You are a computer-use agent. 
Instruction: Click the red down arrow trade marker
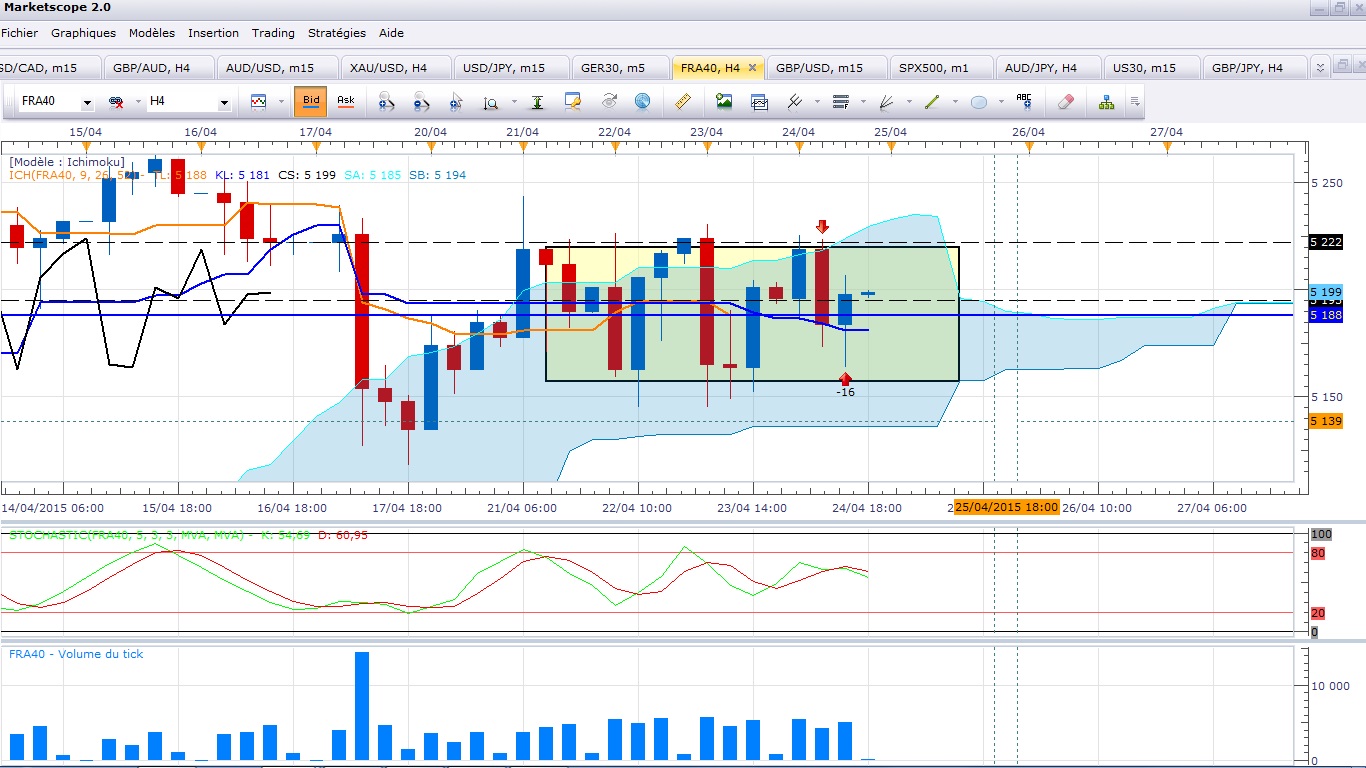pyautogui.click(x=822, y=227)
